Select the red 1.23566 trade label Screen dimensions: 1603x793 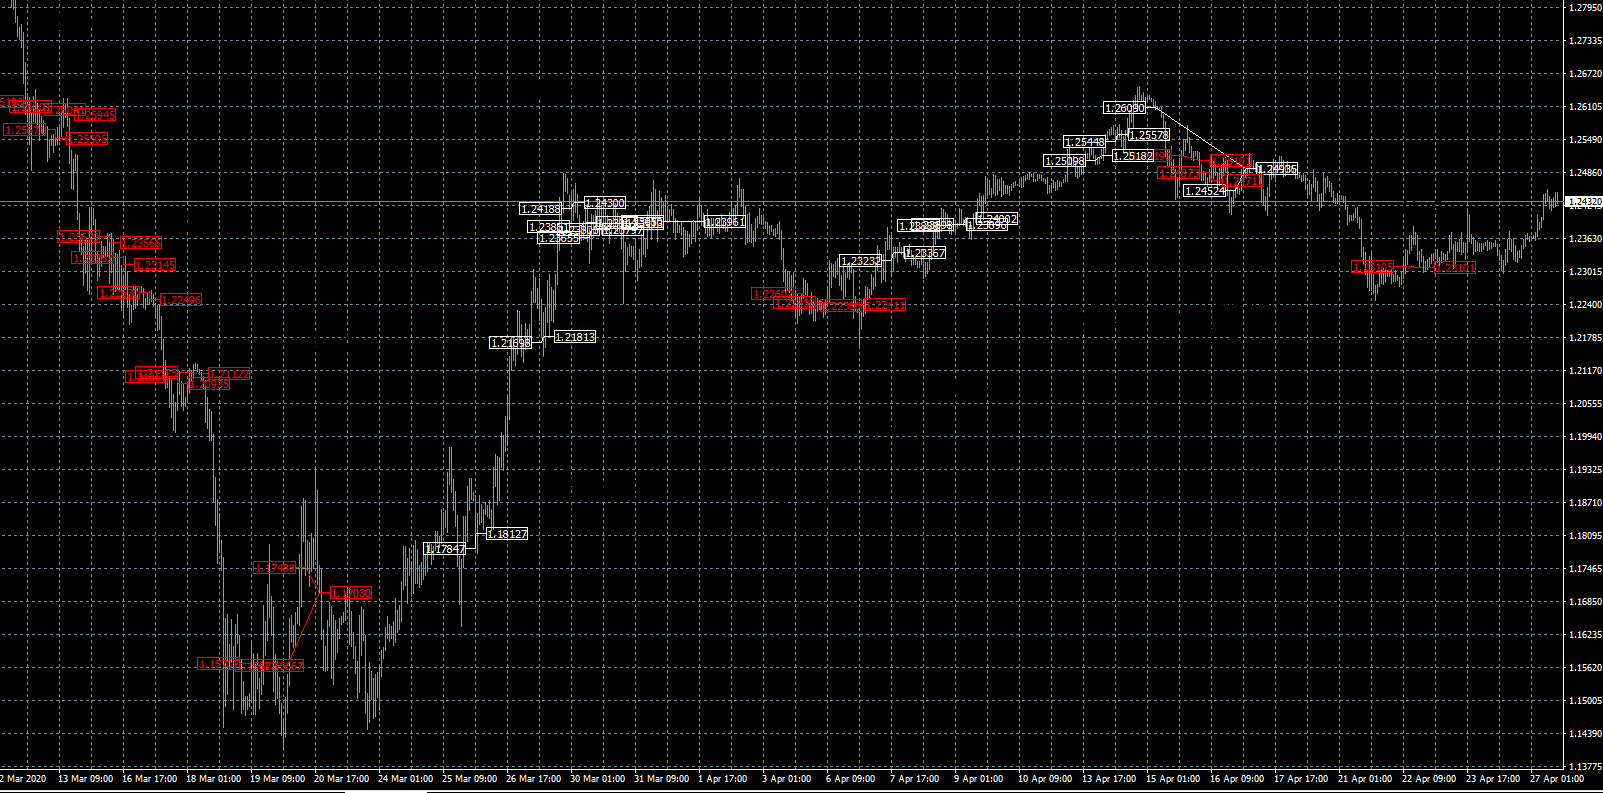click(x=141, y=243)
